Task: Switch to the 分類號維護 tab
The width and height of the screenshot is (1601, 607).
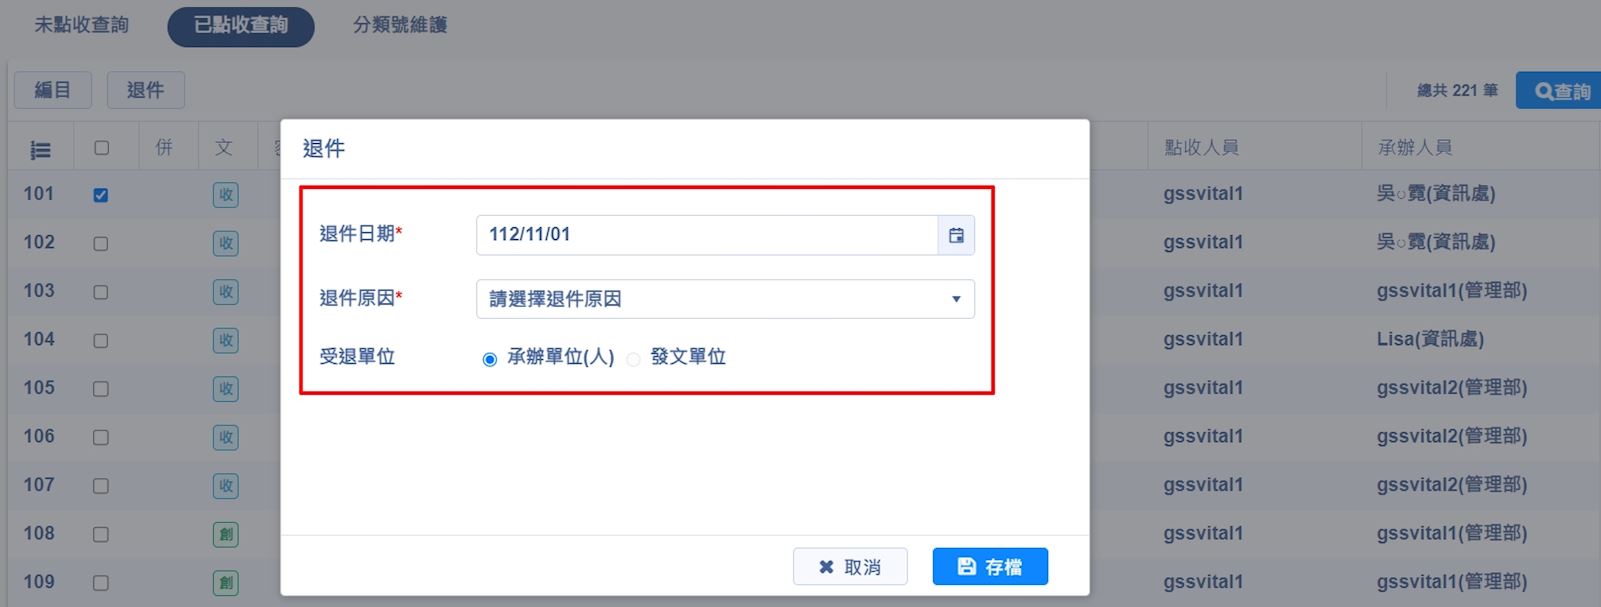Action: pyautogui.click(x=400, y=25)
